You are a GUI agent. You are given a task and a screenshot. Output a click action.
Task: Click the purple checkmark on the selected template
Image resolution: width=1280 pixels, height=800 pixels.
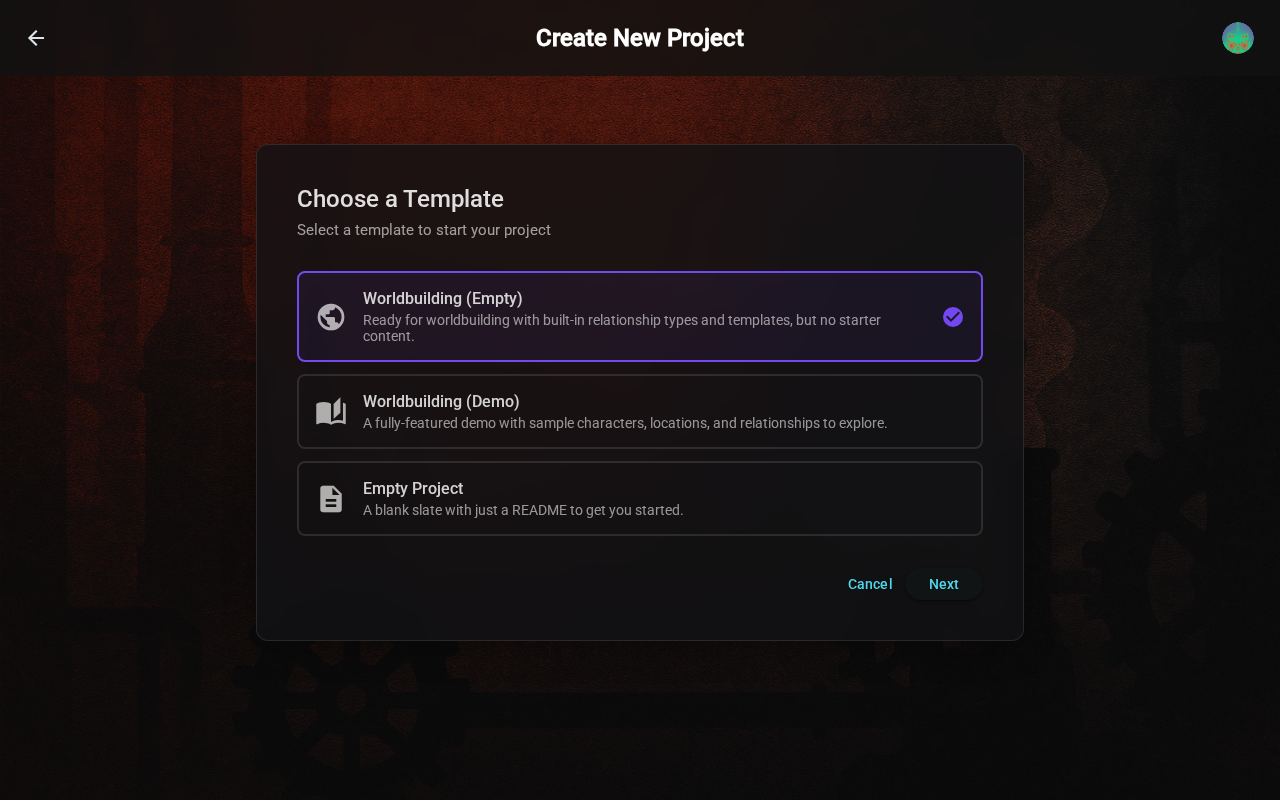pyautogui.click(x=953, y=317)
